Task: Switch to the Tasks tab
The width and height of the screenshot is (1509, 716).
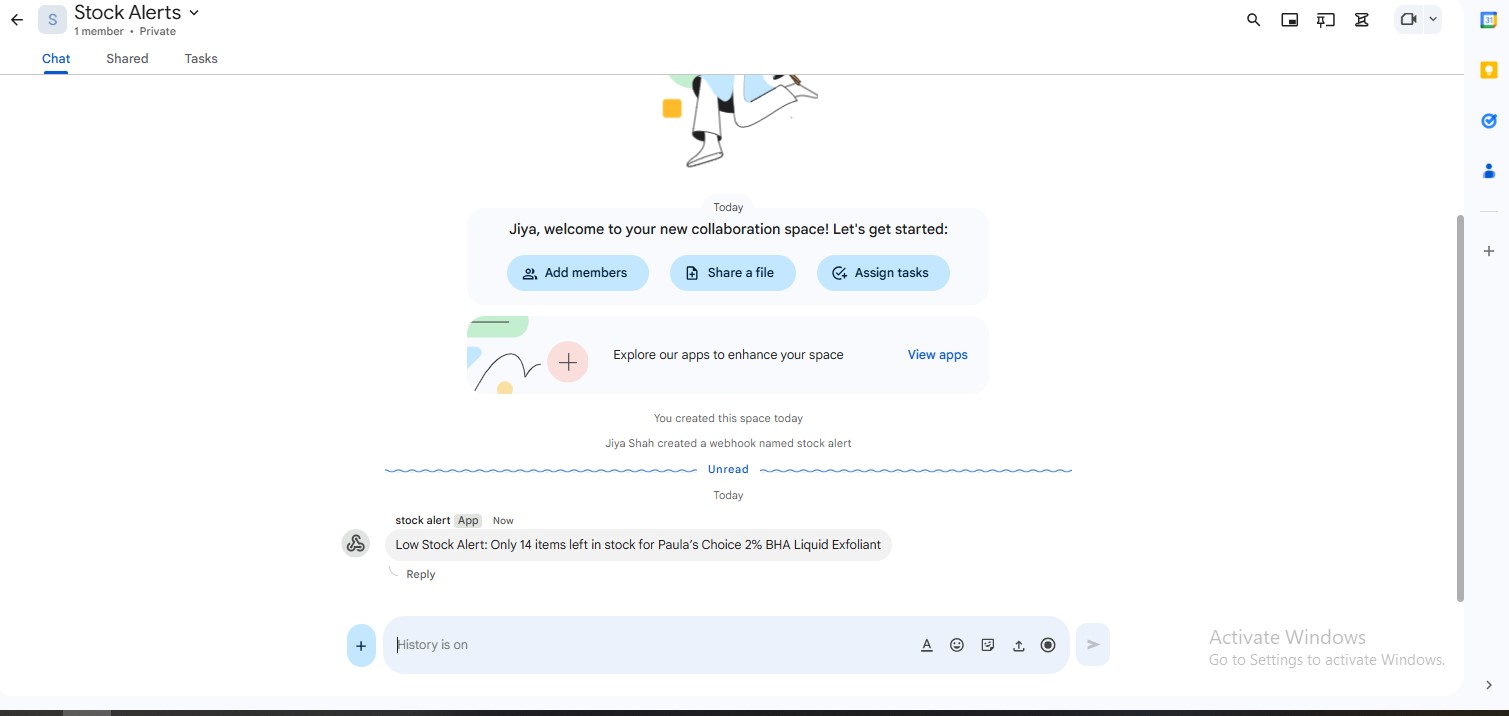Action: 201,59
